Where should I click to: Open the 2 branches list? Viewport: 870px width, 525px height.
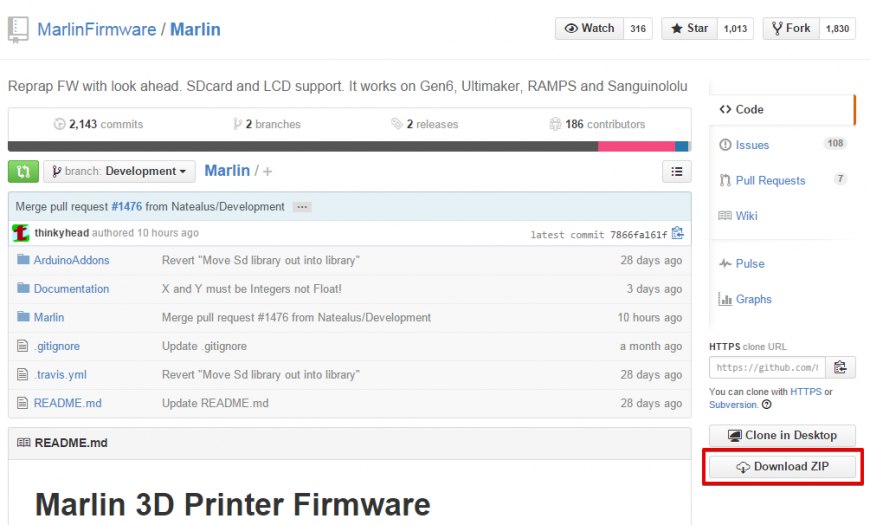(267, 124)
